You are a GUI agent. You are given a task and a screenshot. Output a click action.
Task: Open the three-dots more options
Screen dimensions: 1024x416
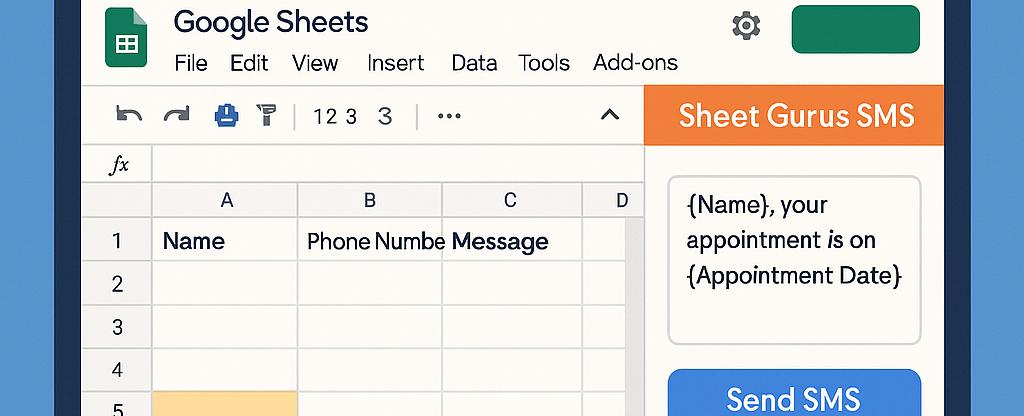click(x=449, y=116)
